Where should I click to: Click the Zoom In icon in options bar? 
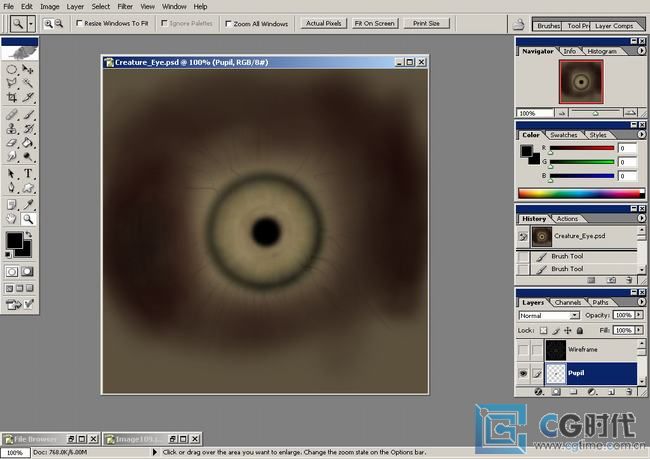(x=49, y=24)
